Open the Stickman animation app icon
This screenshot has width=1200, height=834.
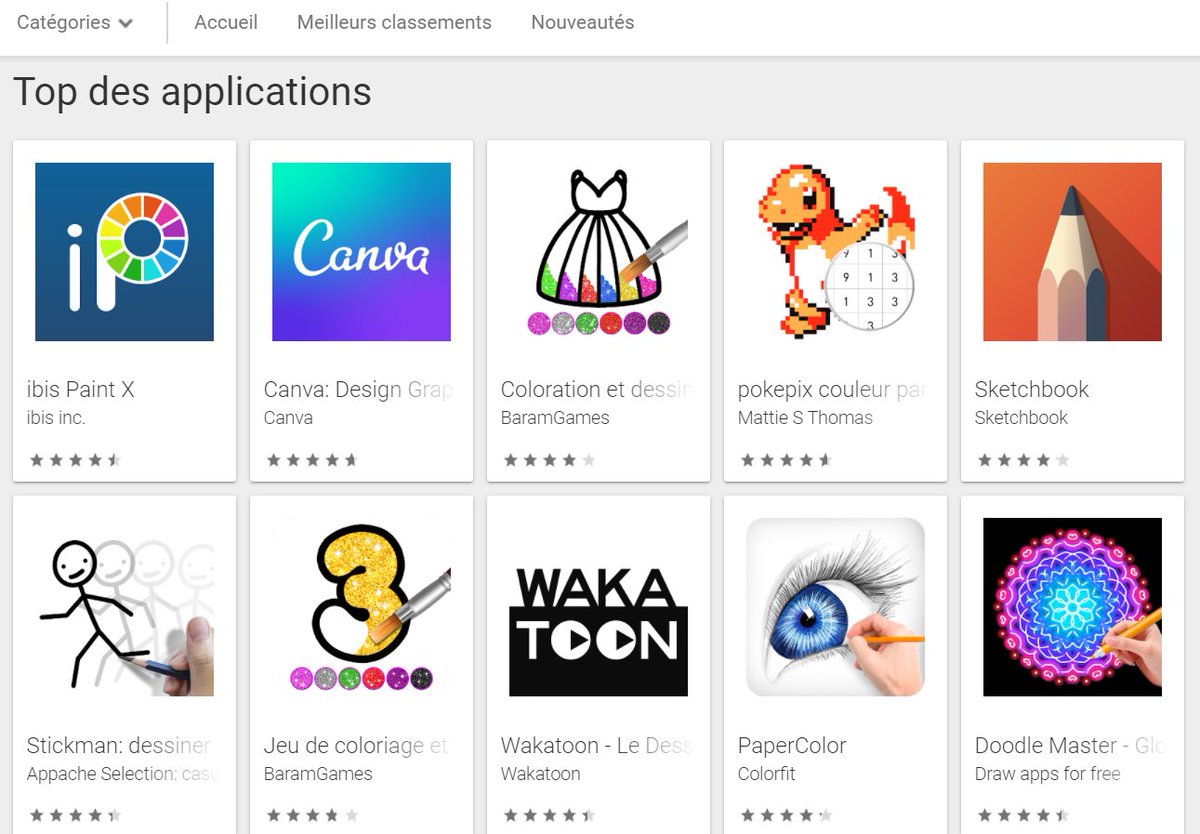pos(124,607)
